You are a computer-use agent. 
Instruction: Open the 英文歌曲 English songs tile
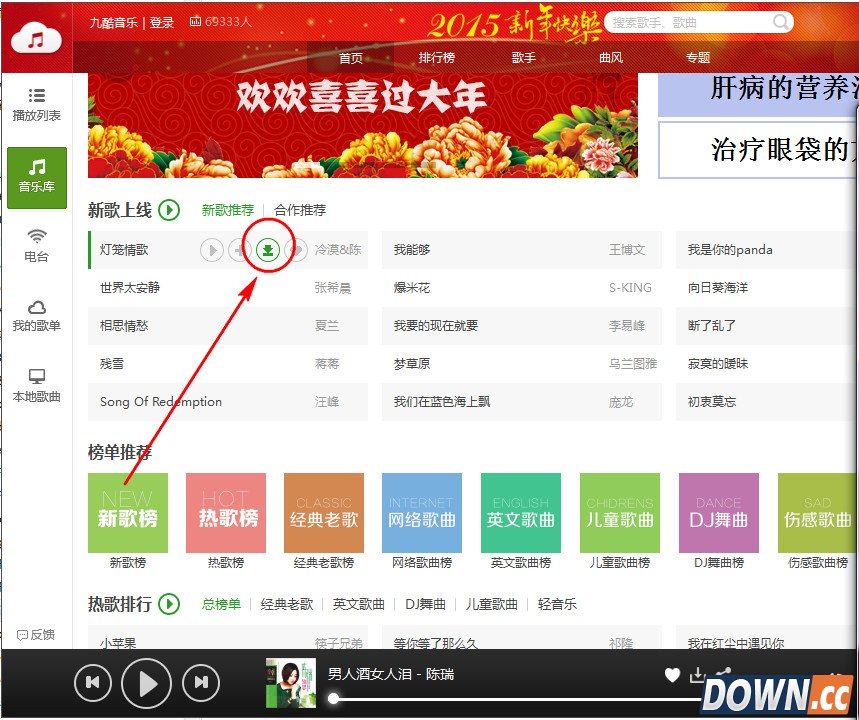pos(519,511)
